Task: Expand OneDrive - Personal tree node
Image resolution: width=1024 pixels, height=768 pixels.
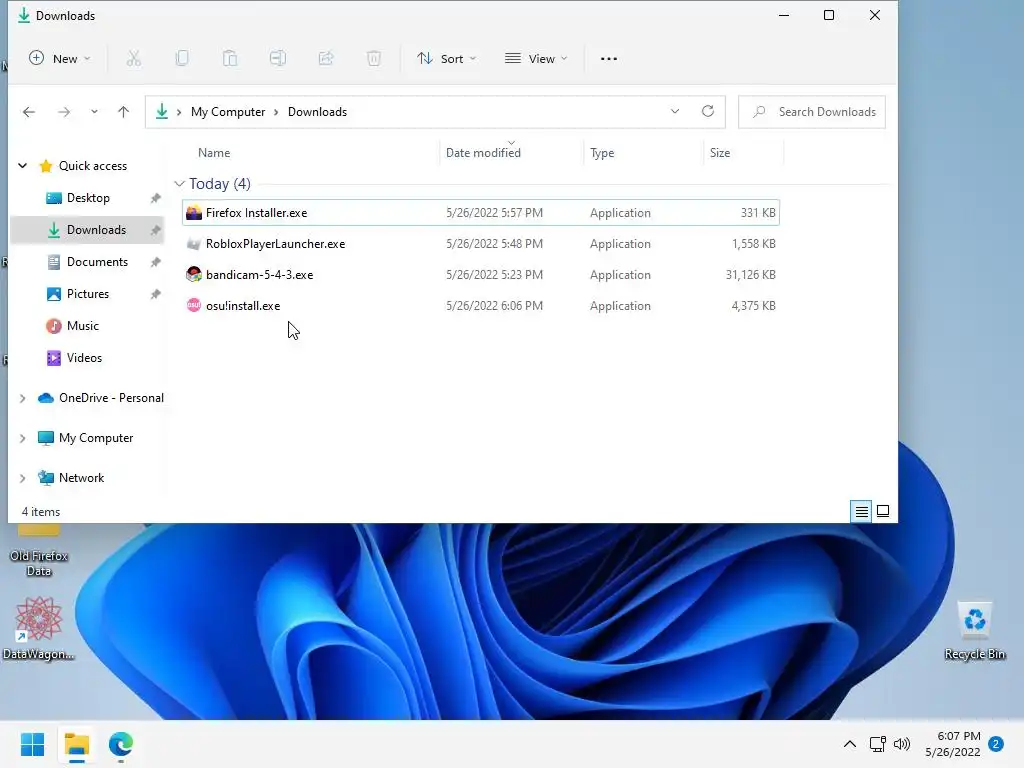Action: [x=22, y=398]
